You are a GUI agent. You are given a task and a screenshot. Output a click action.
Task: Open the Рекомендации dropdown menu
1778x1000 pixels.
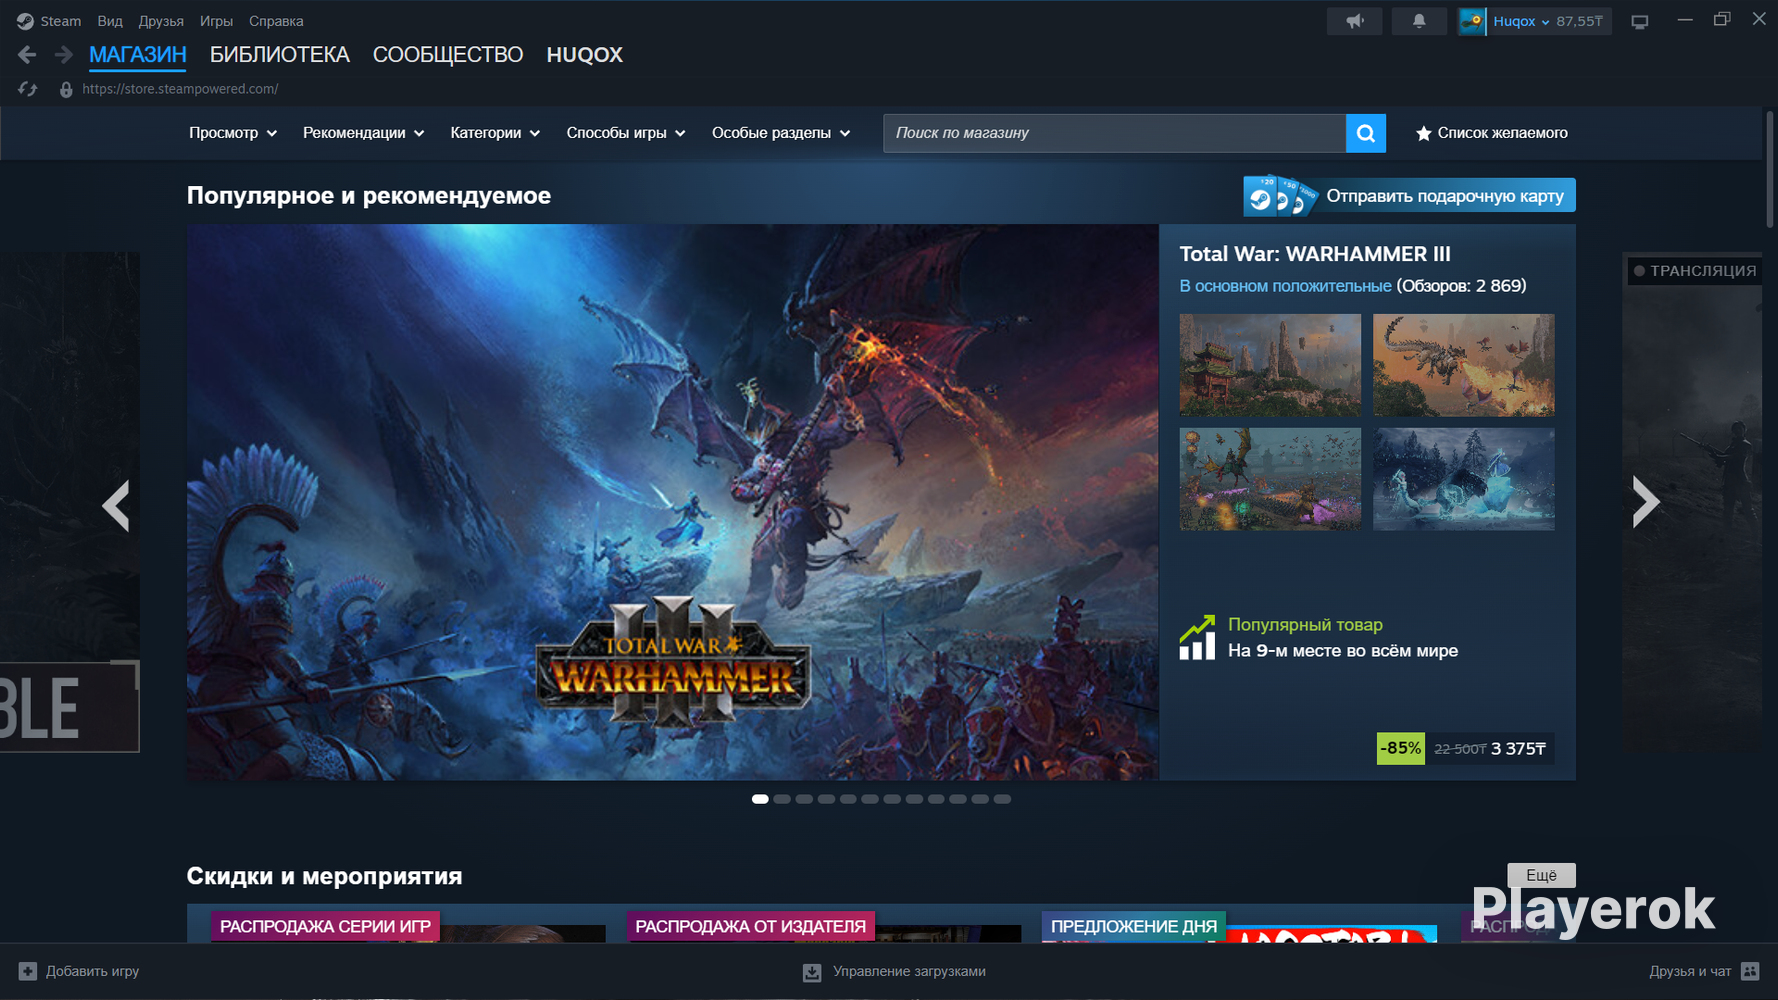[364, 133]
